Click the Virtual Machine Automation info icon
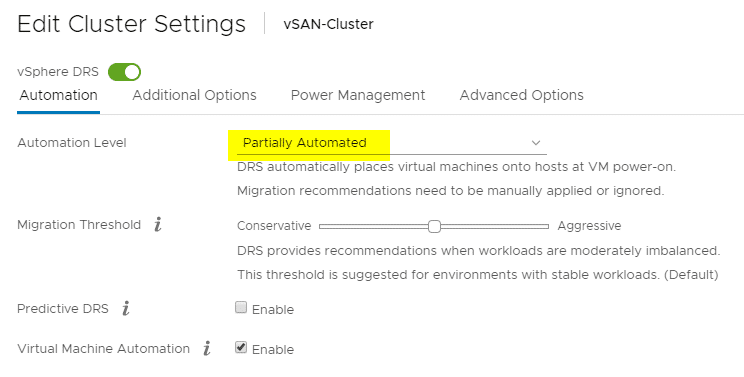The width and height of the screenshot is (744, 377). pos(207,349)
